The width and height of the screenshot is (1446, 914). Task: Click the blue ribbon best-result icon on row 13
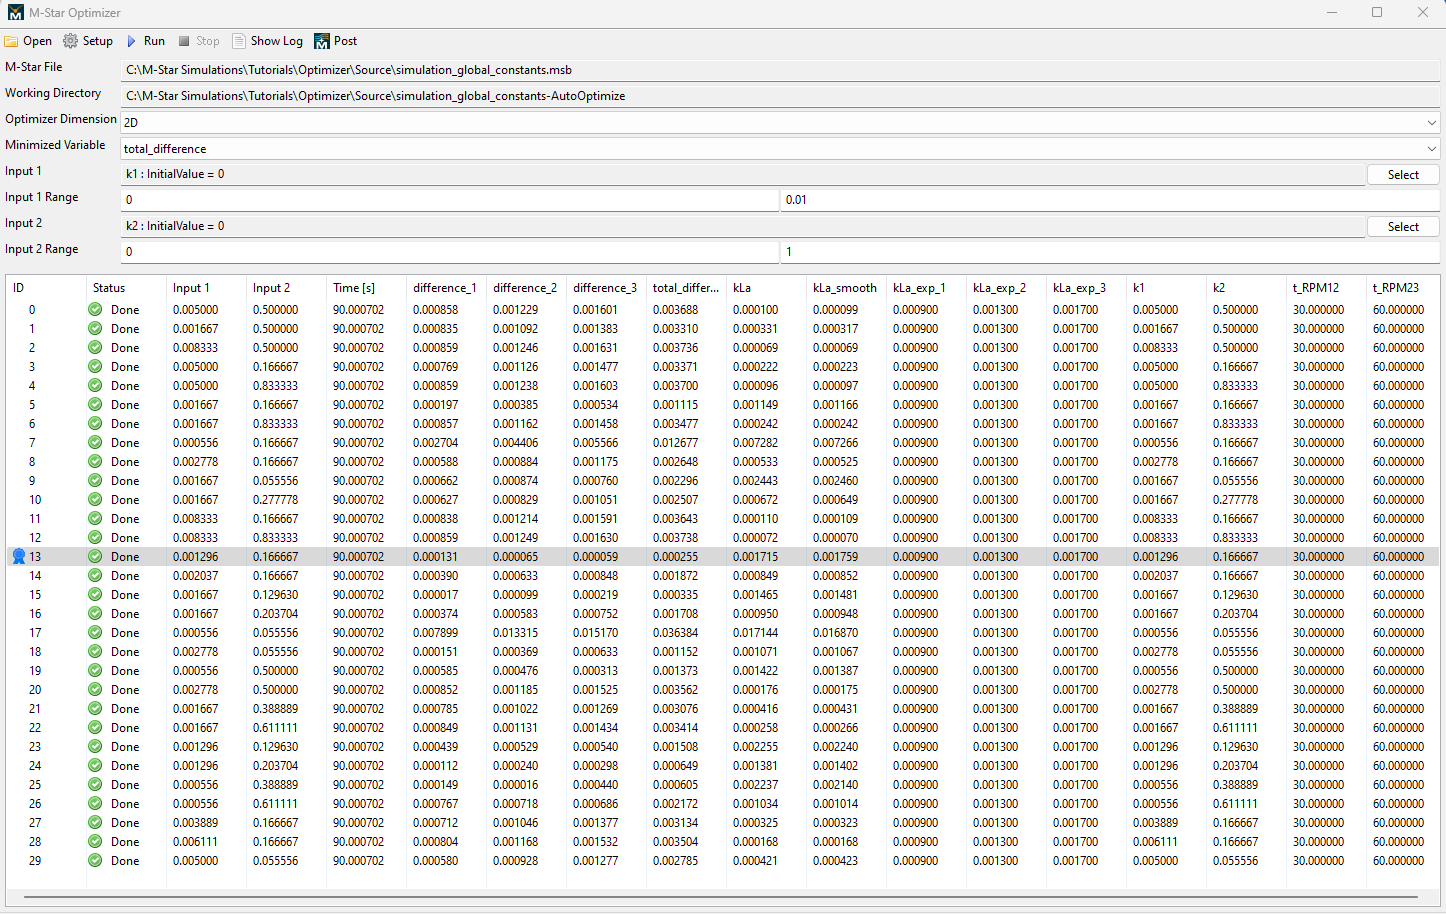[18, 557]
